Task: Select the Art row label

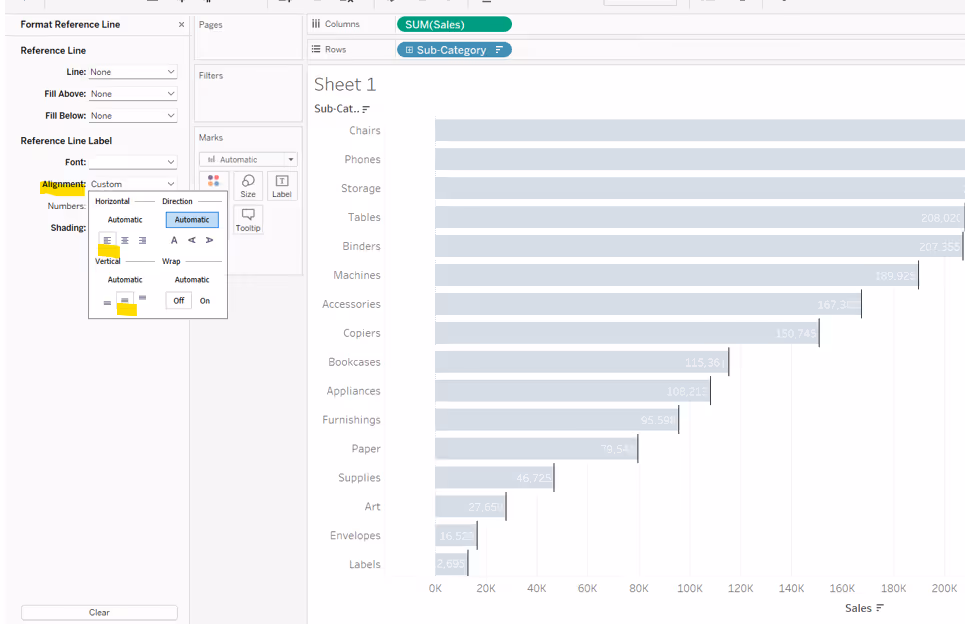Action: [x=372, y=506]
